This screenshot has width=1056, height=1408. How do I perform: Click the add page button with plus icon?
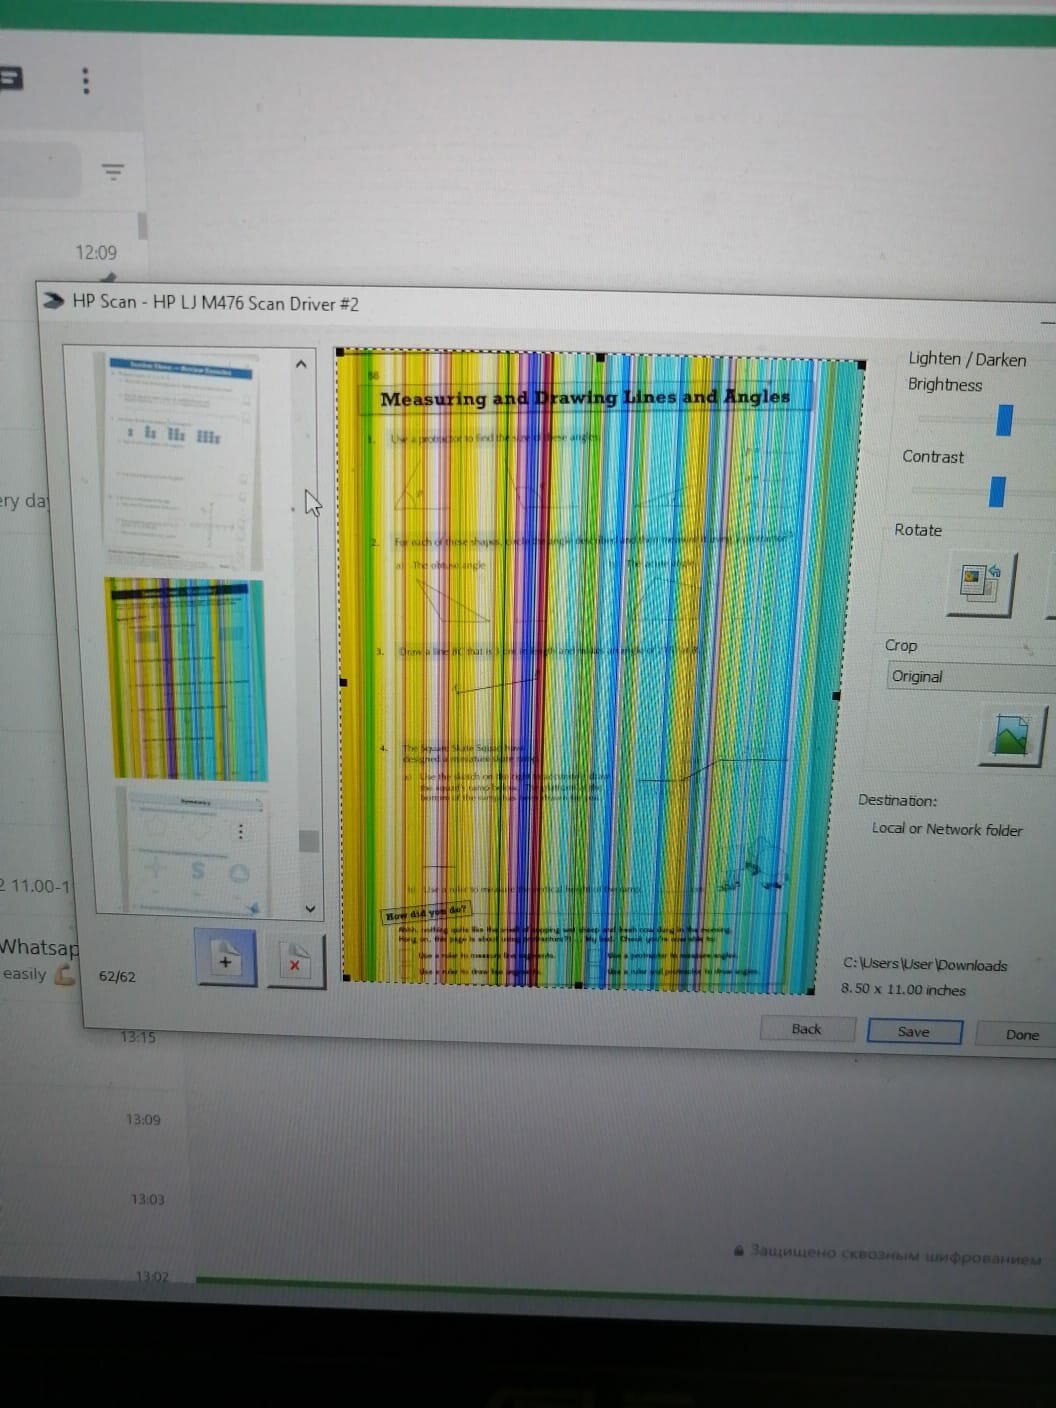[226, 959]
